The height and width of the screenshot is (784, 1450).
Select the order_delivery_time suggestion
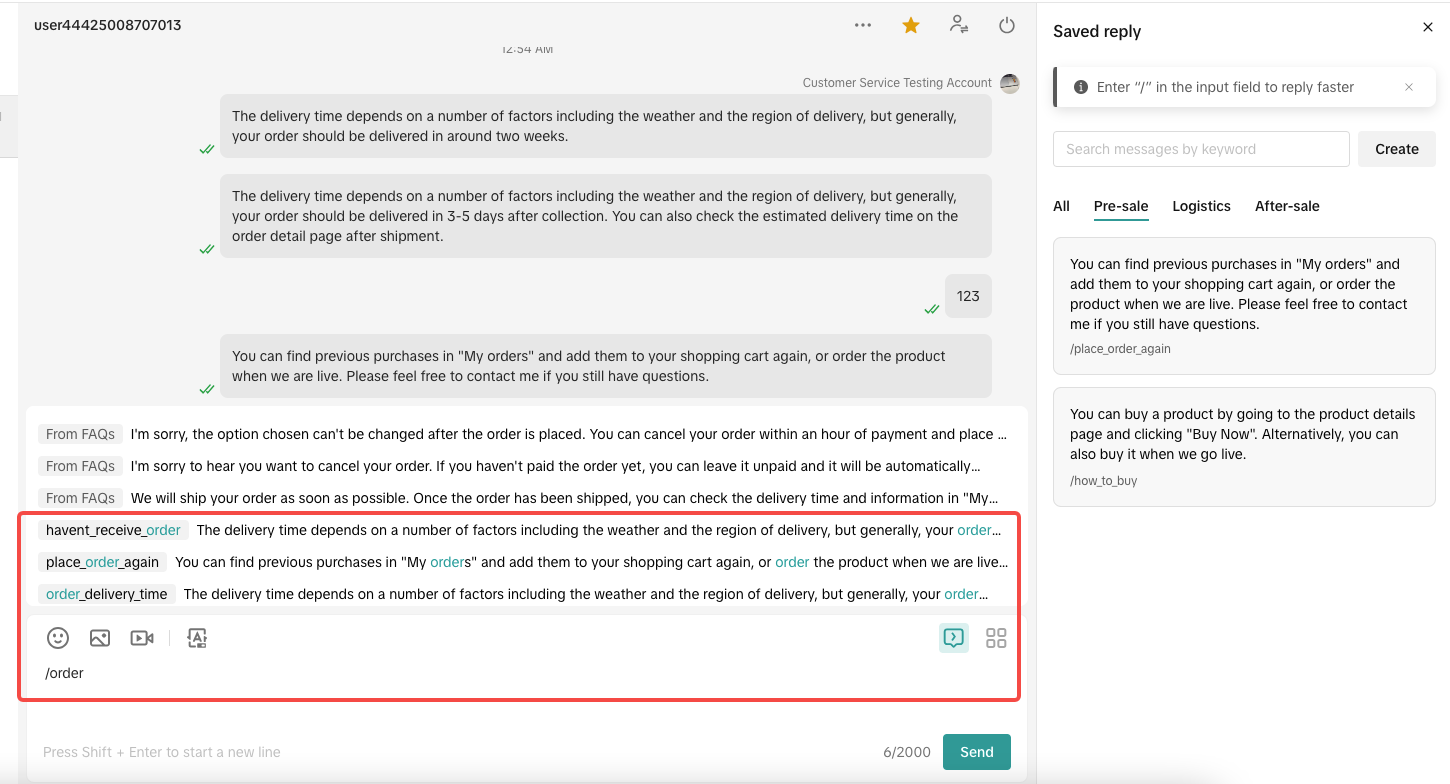point(107,594)
